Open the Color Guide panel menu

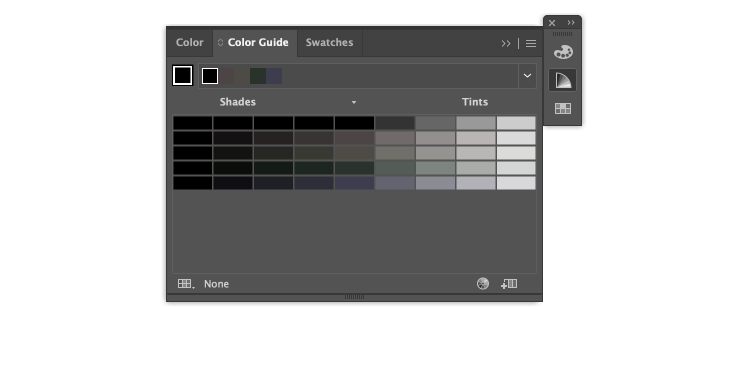point(531,44)
